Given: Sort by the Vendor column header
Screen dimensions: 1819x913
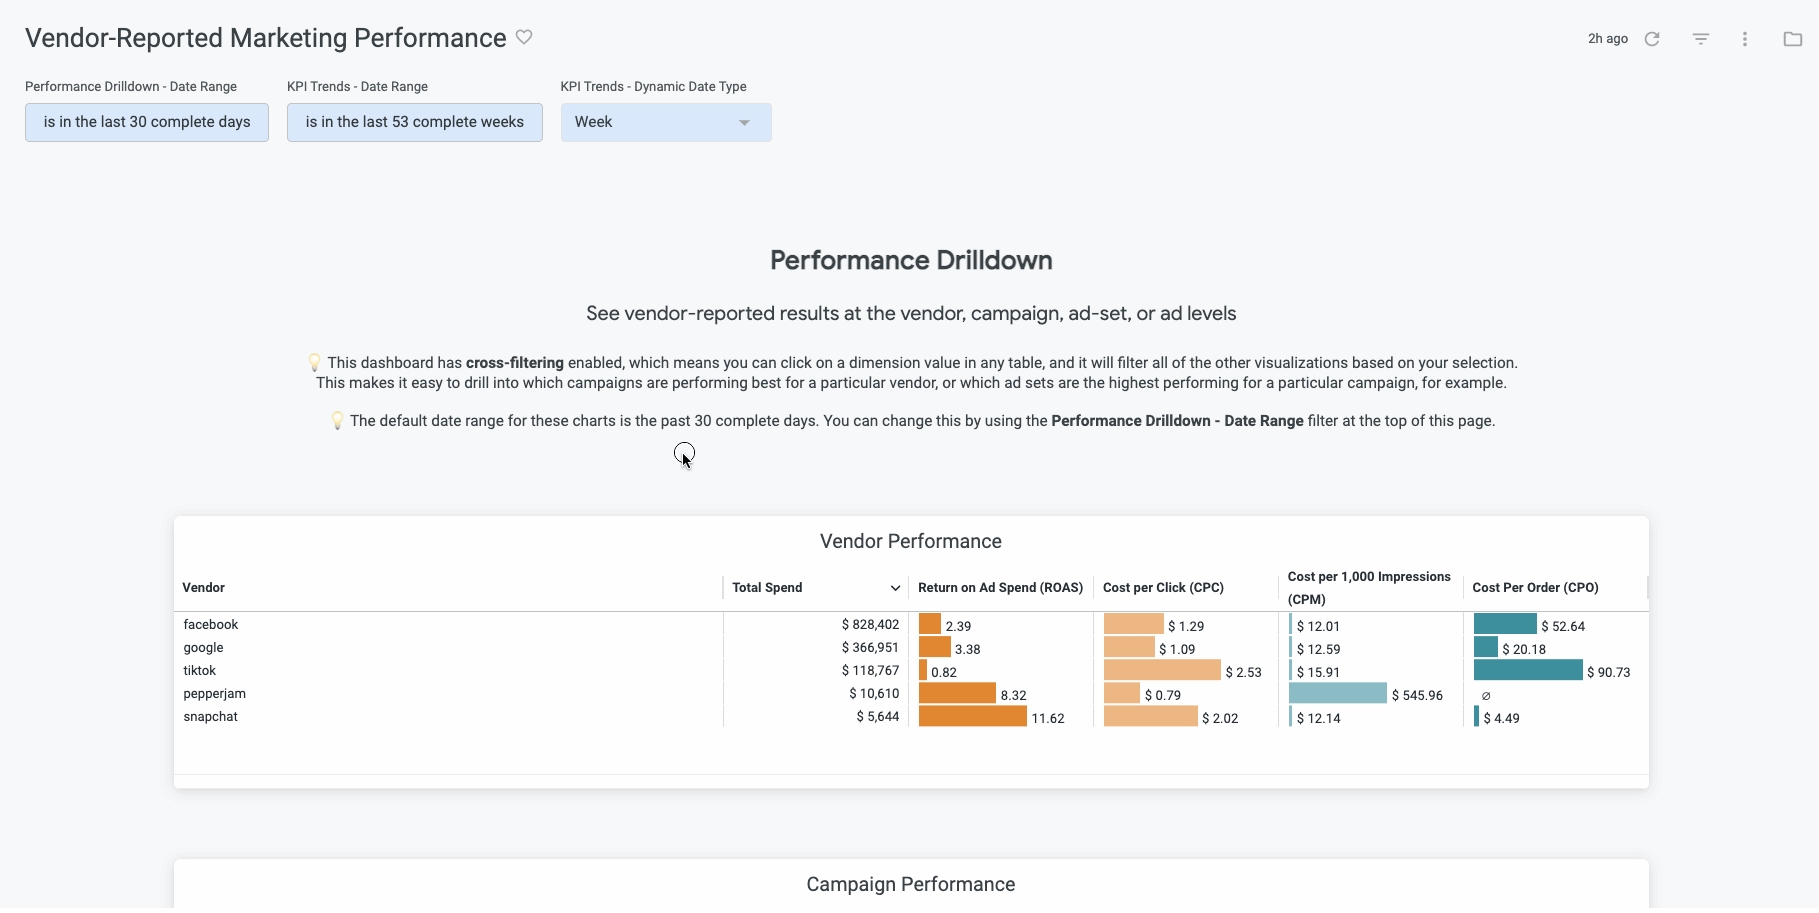Looking at the screenshot, I should [x=204, y=588].
